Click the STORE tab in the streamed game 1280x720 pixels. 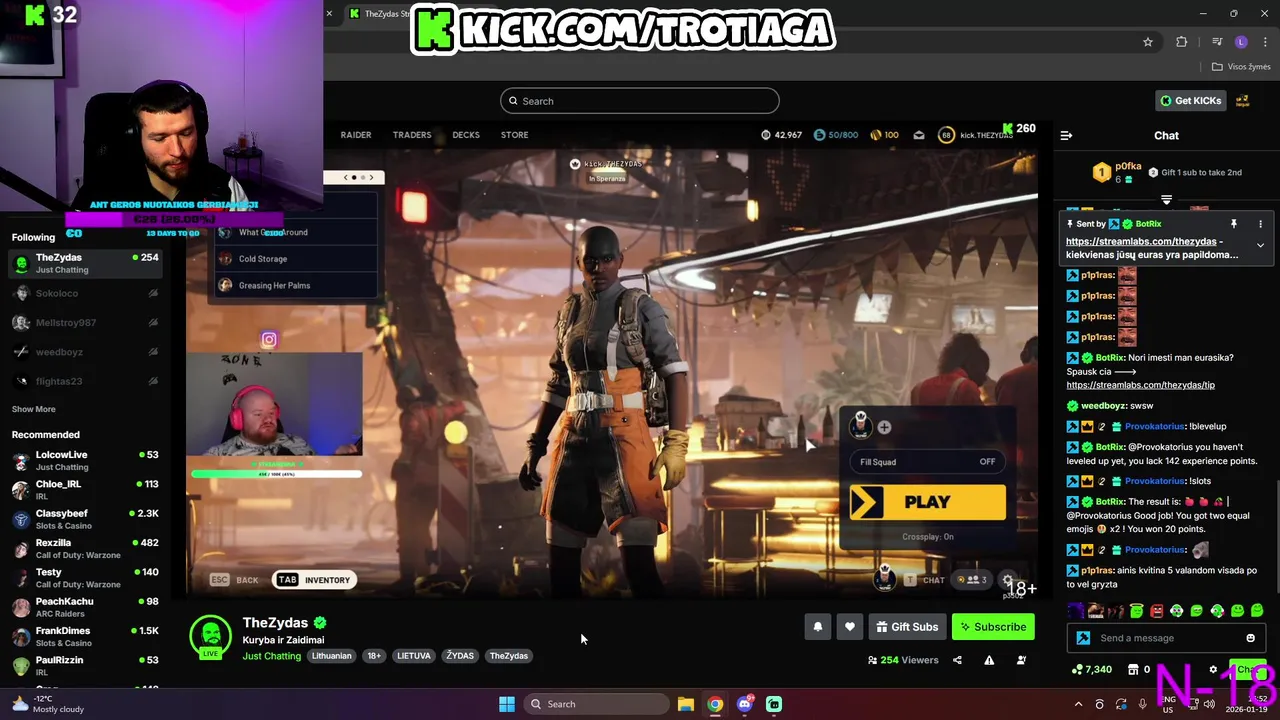(x=514, y=135)
